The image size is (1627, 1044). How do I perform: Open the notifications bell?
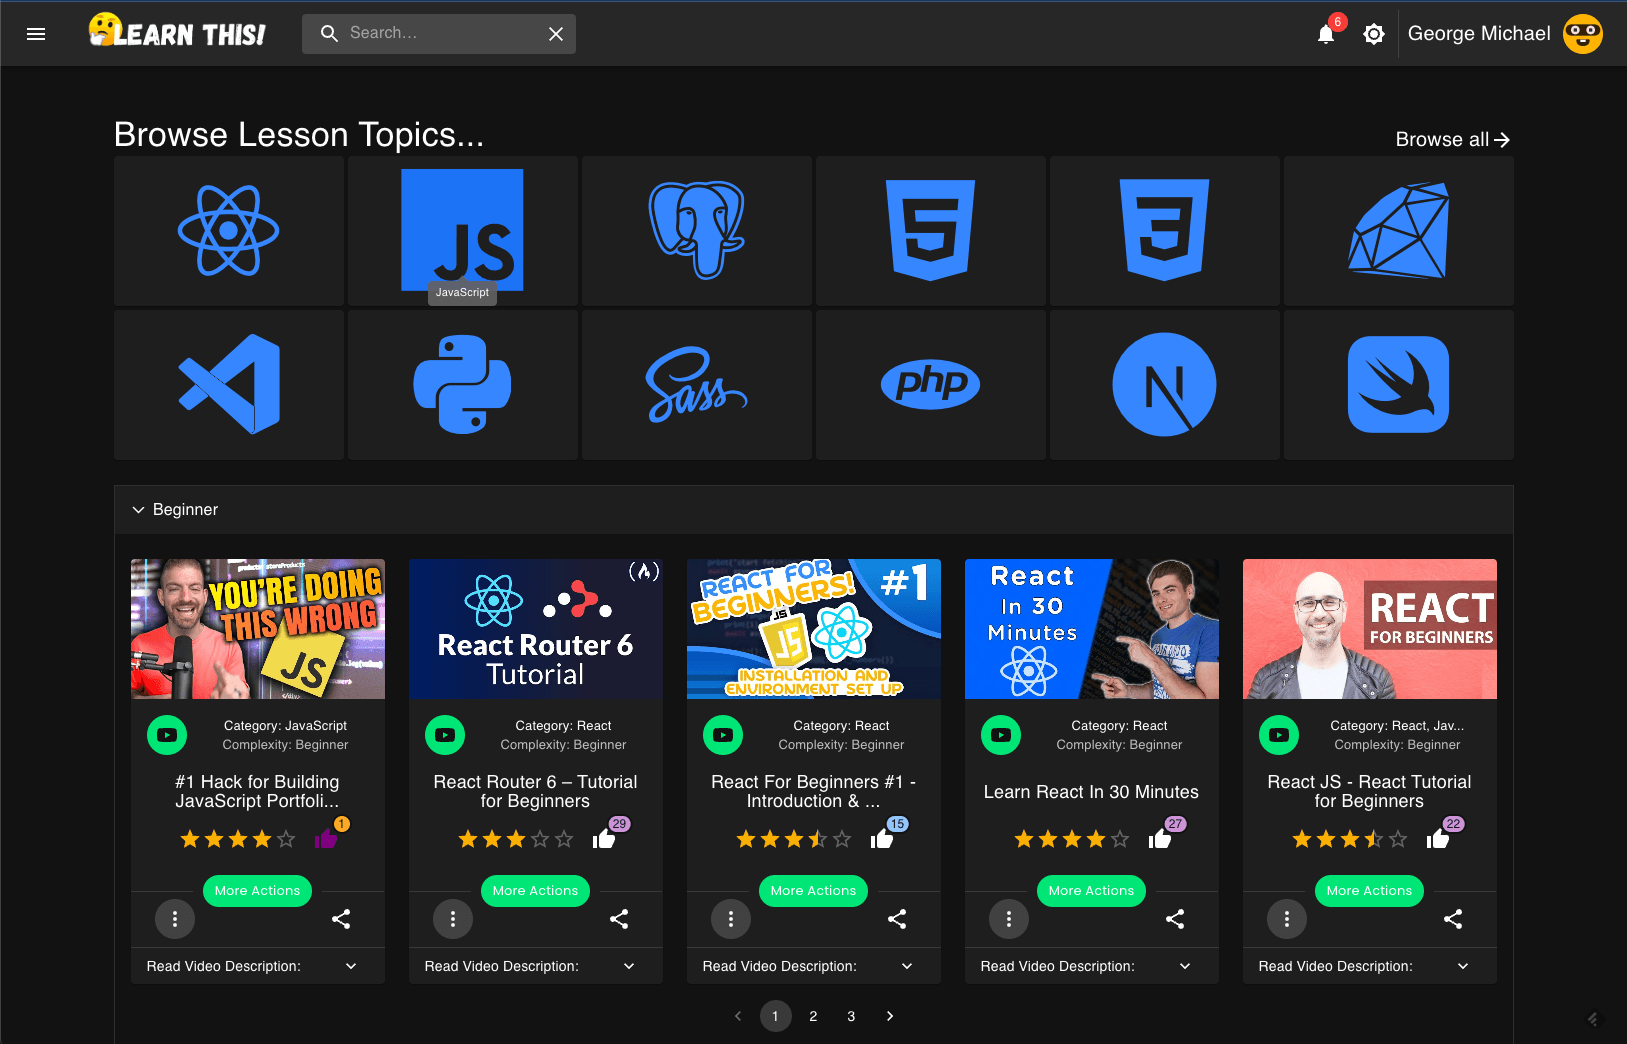pos(1326,34)
